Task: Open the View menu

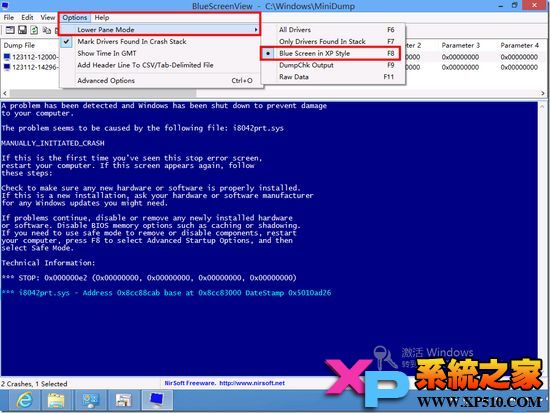Action: click(x=47, y=18)
